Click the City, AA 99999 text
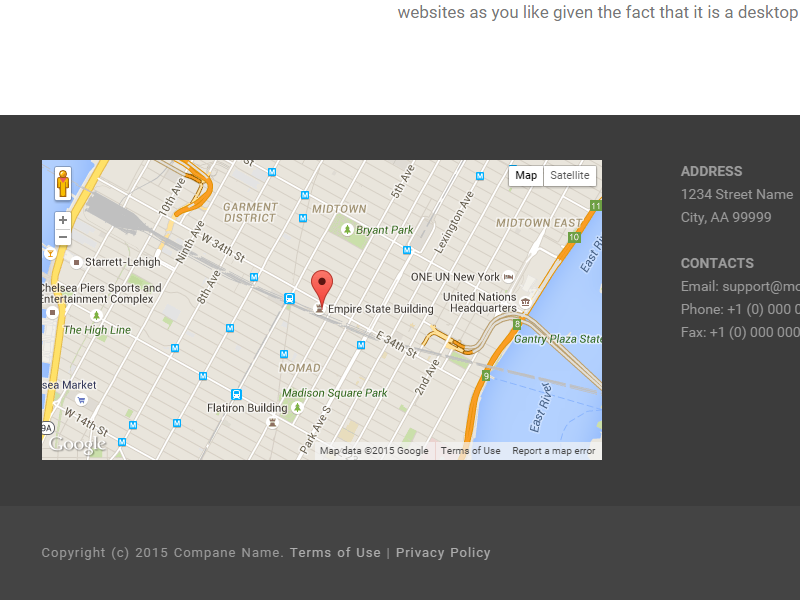Image resolution: width=800 pixels, height=600 pixels. (726, 217)
